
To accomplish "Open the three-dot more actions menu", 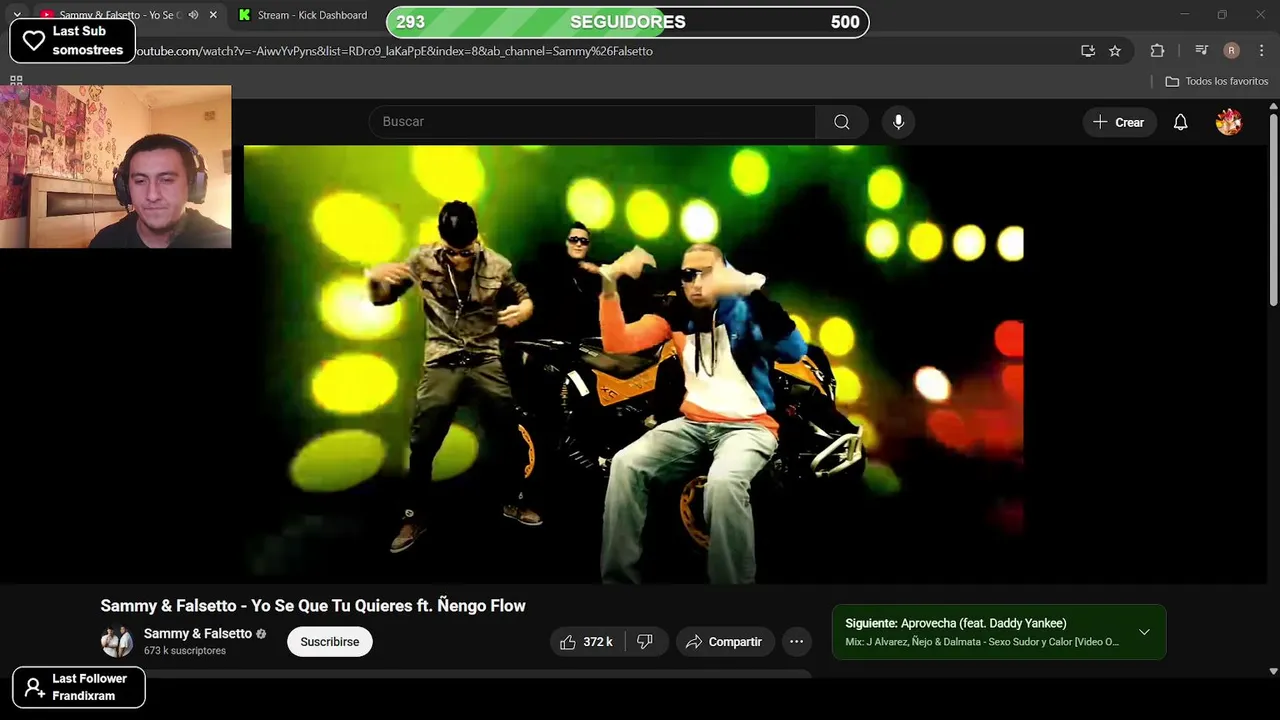I will pyautogui.click(x=796, y=642).
